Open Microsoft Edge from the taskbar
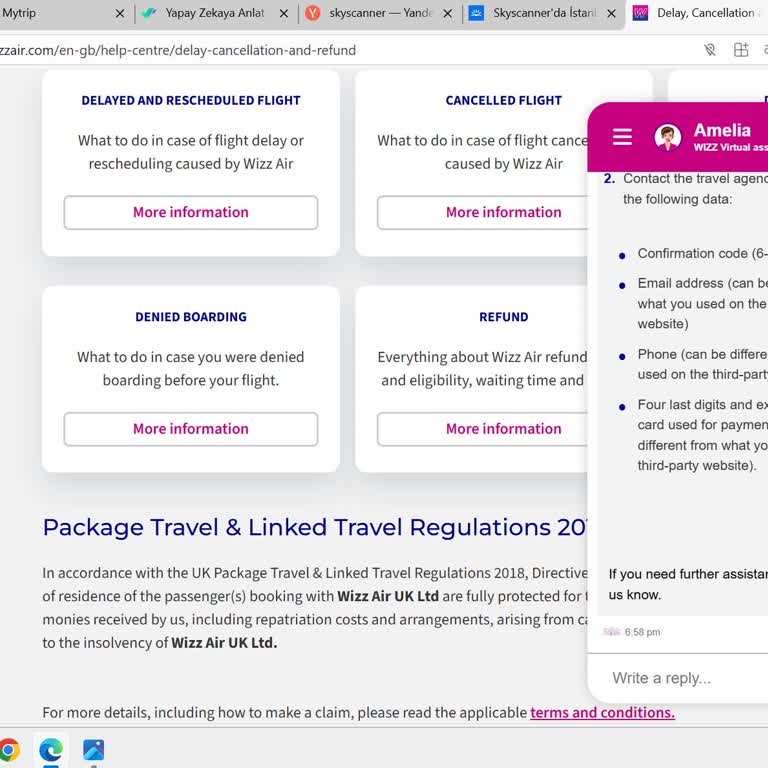This screenshot has height=768, width=768. [51, 750]
